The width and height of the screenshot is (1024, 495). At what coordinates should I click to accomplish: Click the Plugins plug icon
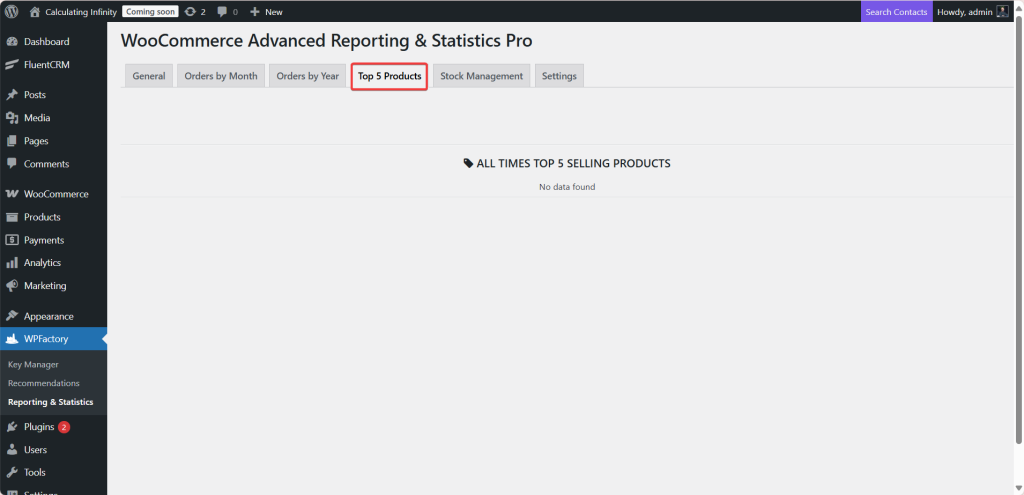coord(12,427)
